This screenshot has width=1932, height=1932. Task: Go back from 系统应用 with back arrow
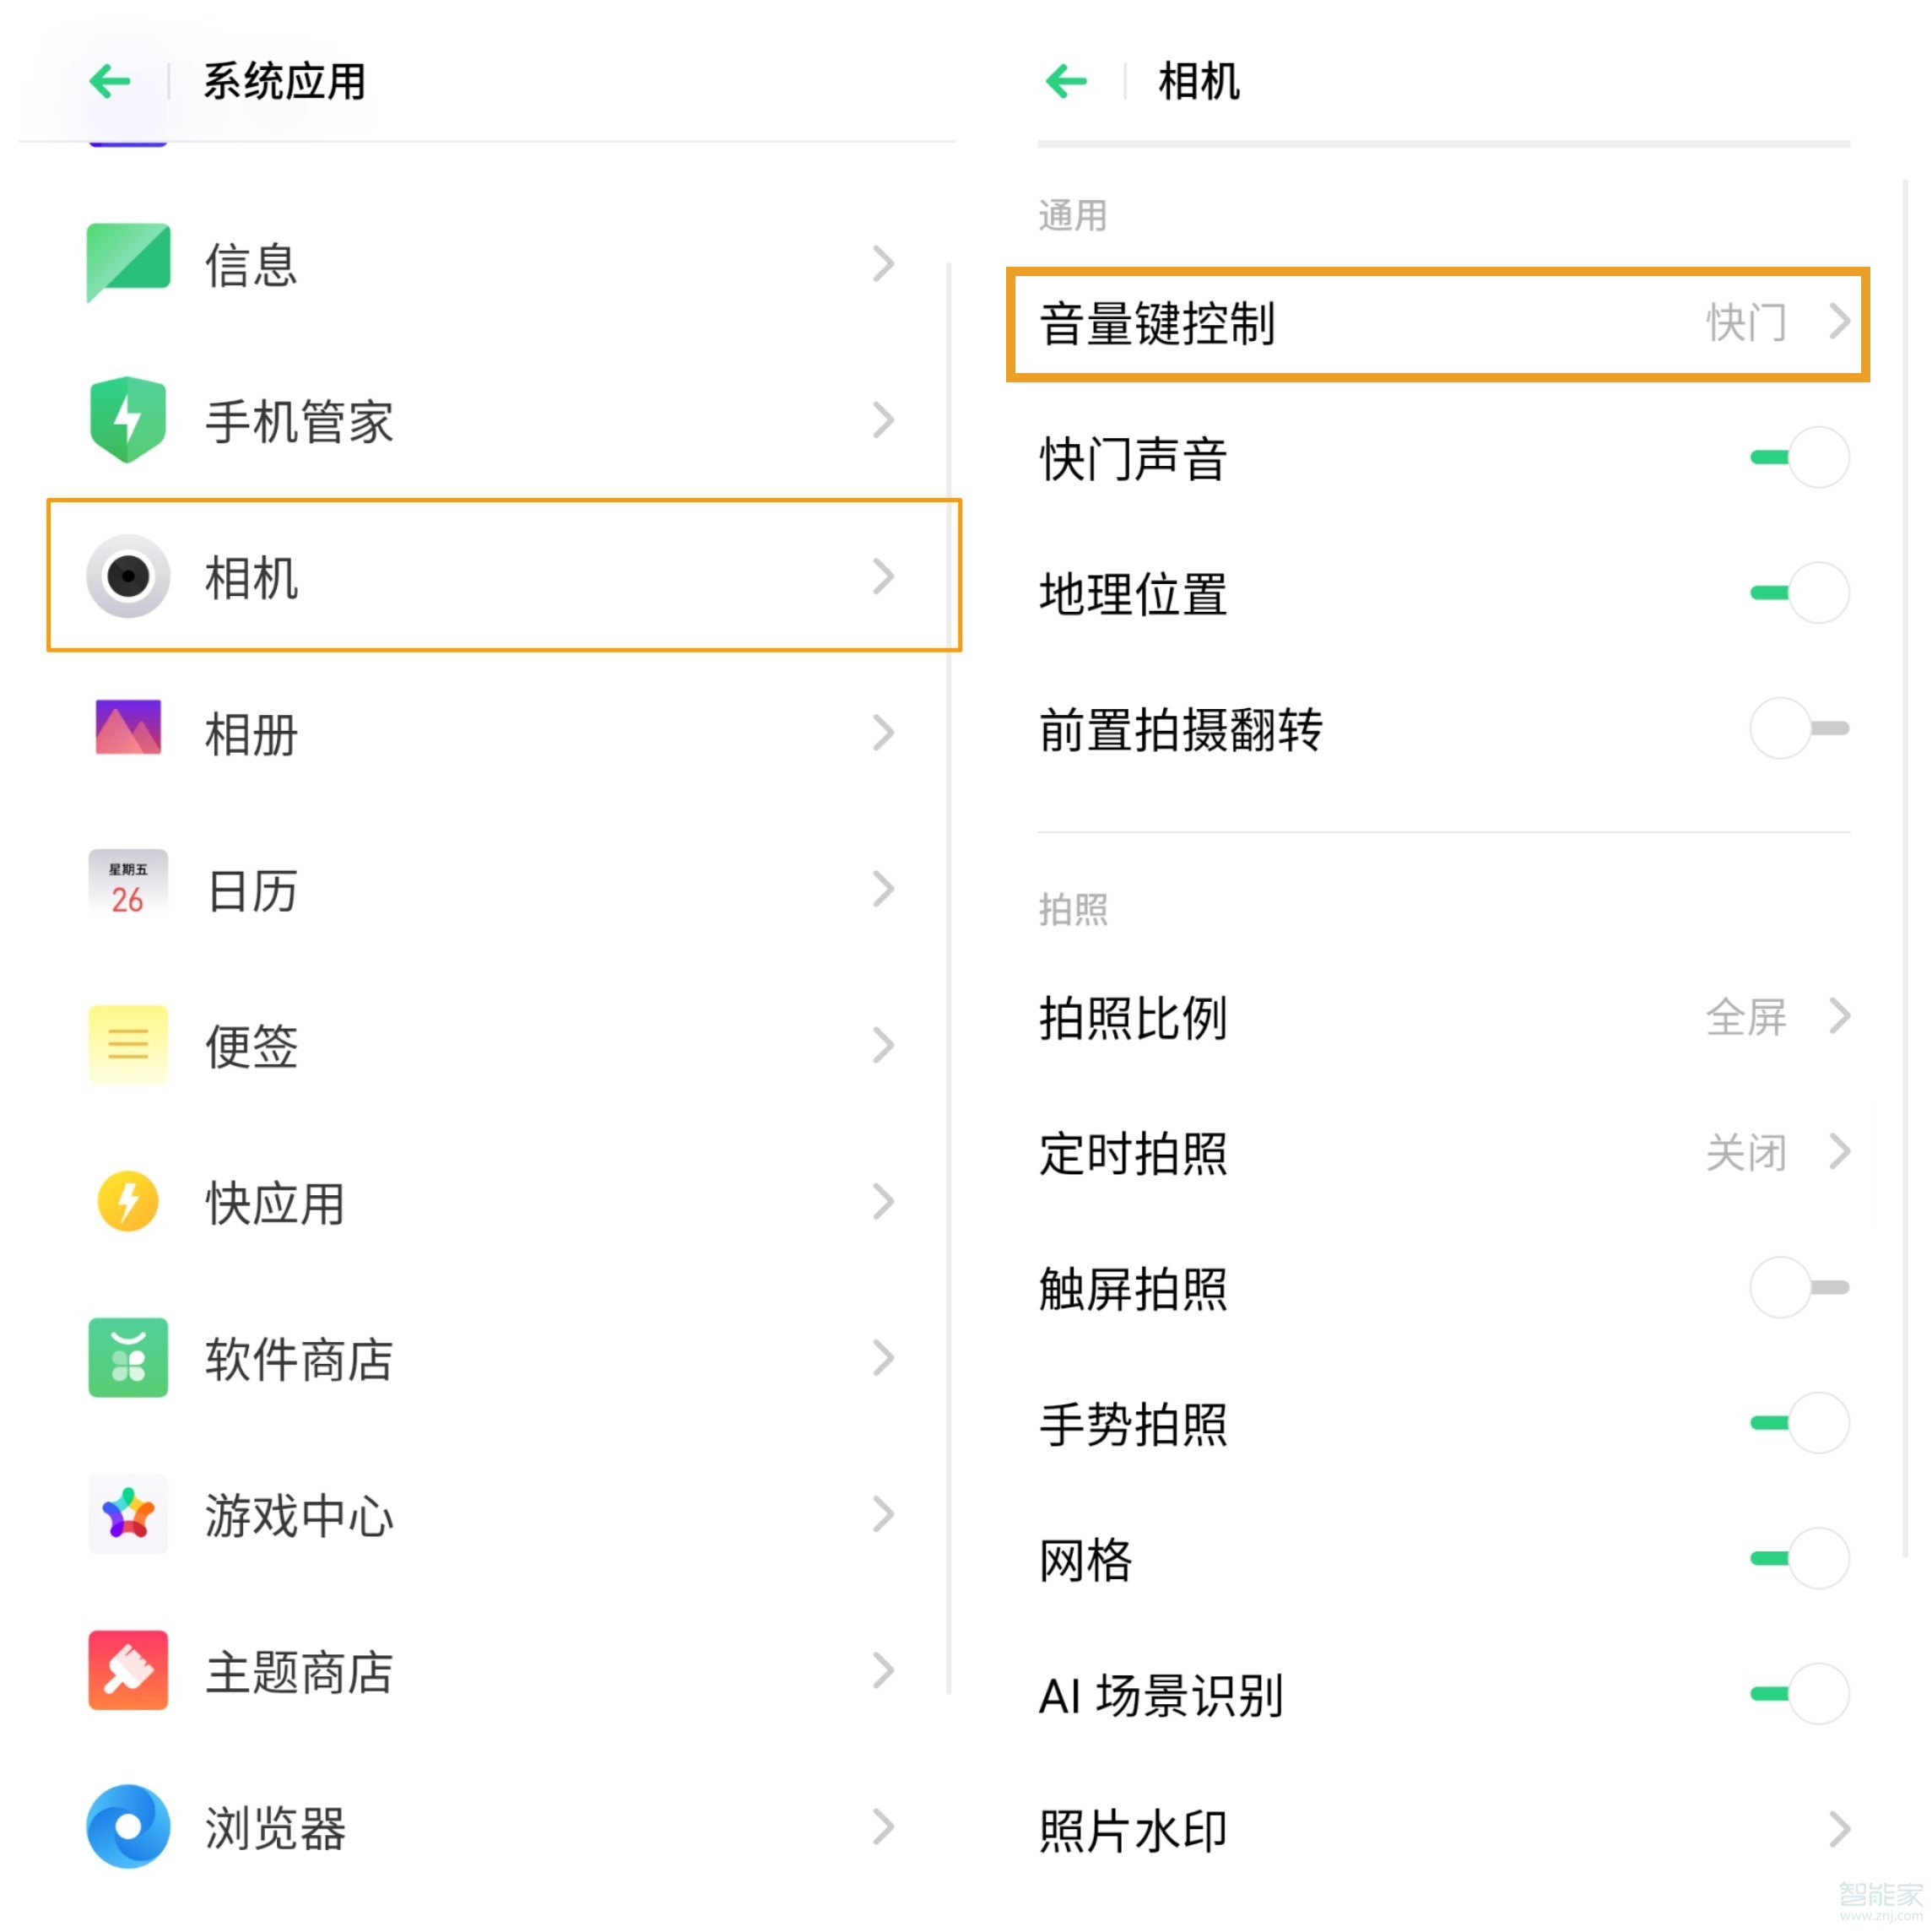tap(108, 82)
